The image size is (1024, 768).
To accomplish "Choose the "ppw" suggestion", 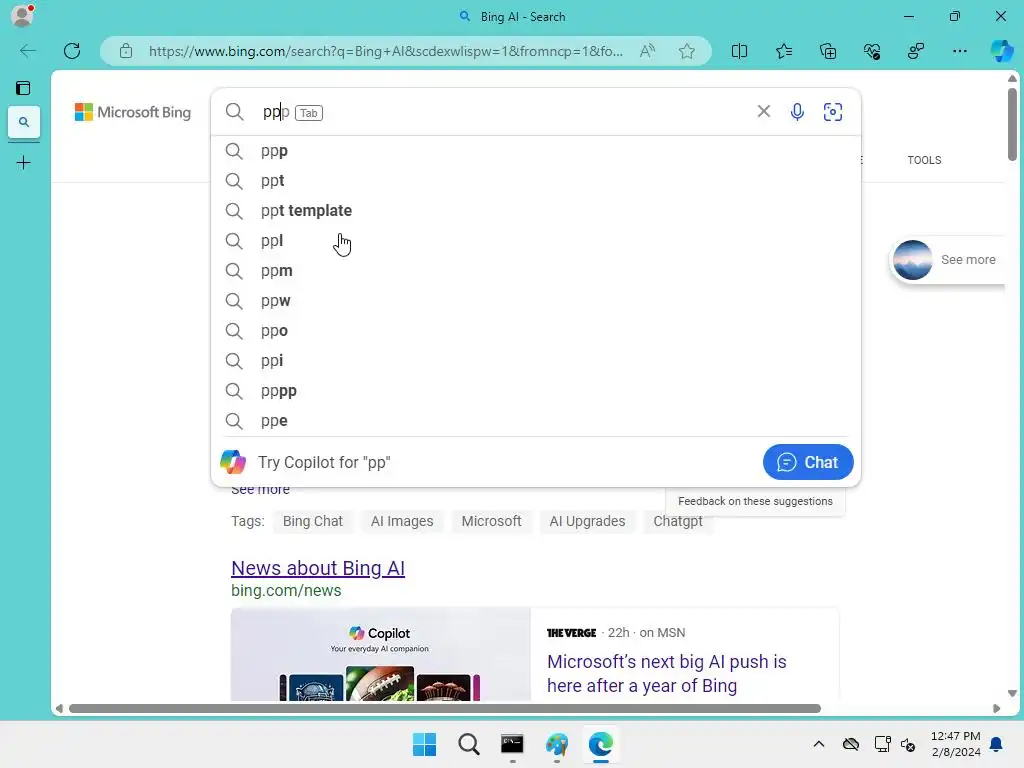I will pyautogui.click(x=536, y=301).
